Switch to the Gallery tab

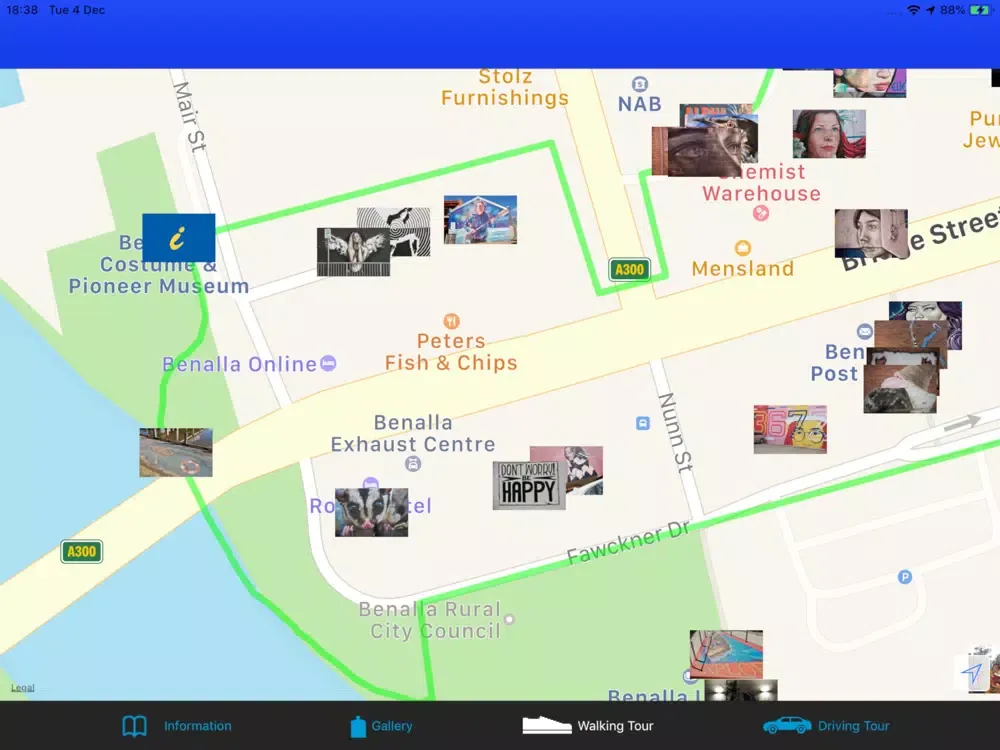point(381,726)
